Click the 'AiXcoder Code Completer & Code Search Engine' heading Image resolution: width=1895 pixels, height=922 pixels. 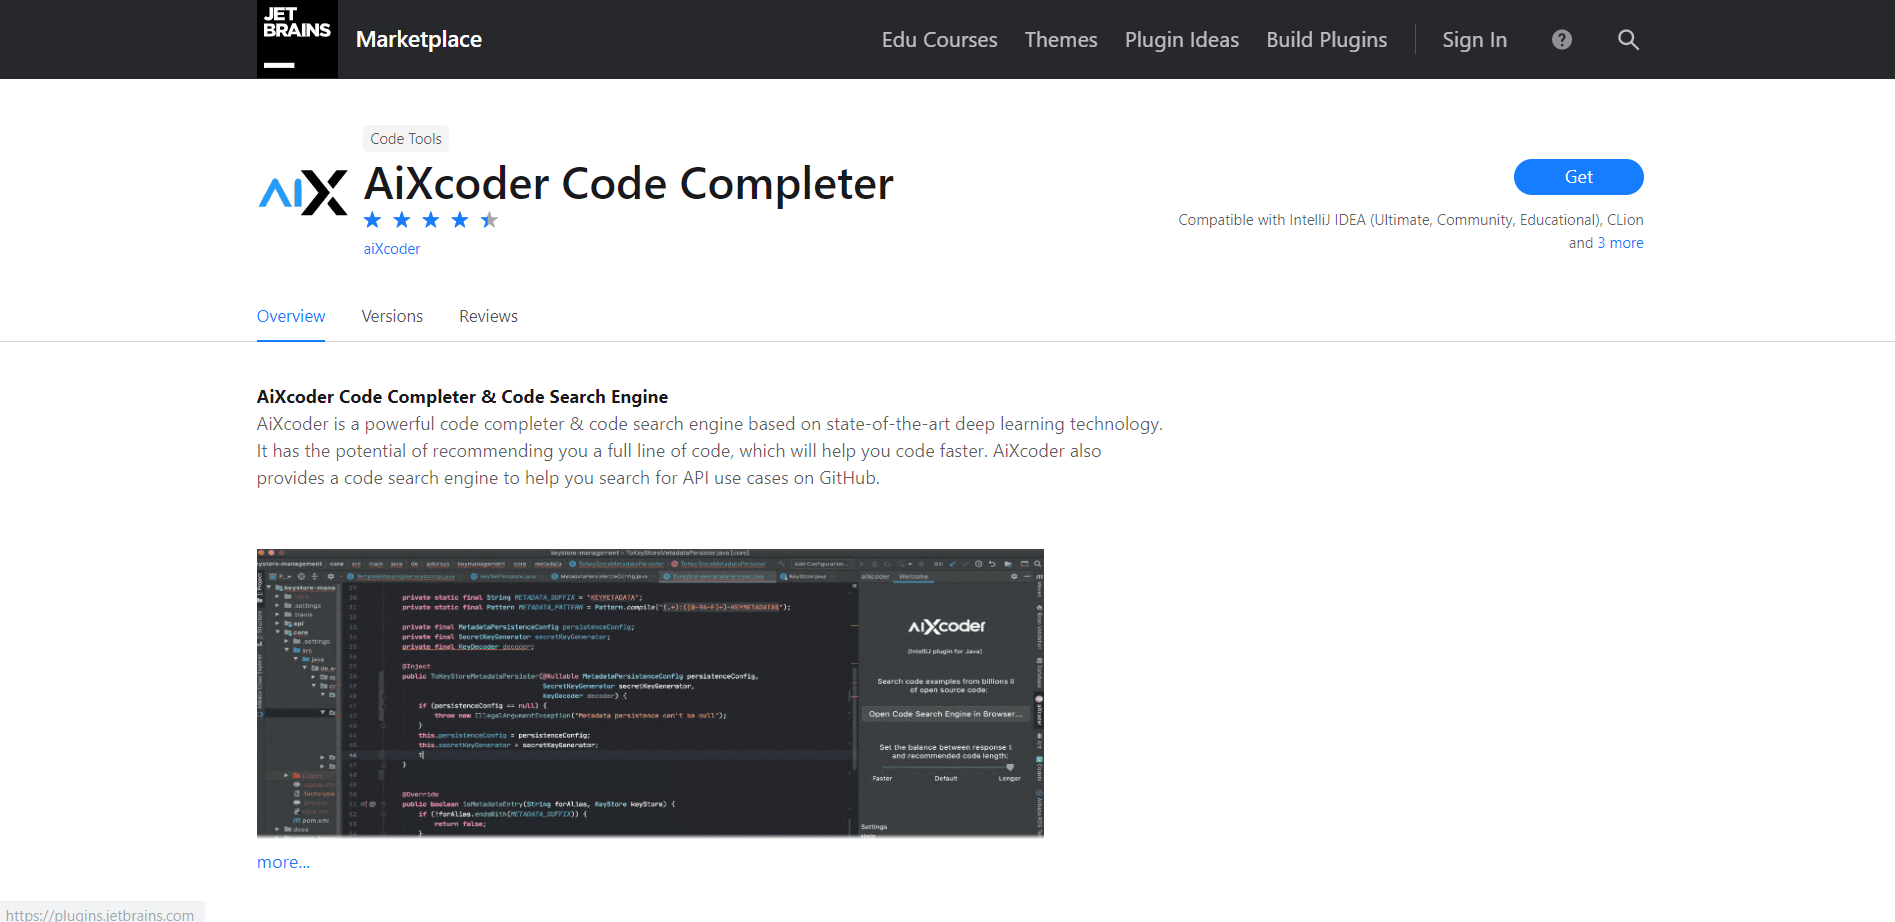462,397
